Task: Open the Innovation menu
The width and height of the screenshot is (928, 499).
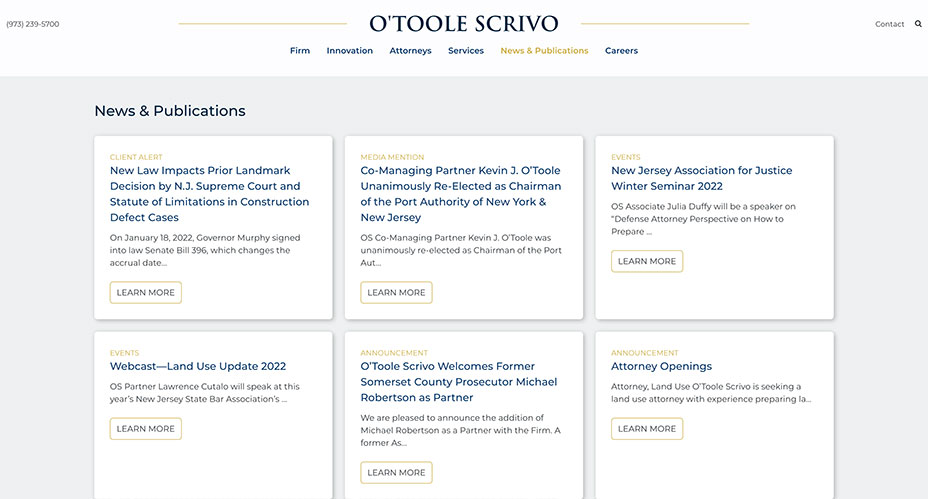Action: tap(349, 51)
